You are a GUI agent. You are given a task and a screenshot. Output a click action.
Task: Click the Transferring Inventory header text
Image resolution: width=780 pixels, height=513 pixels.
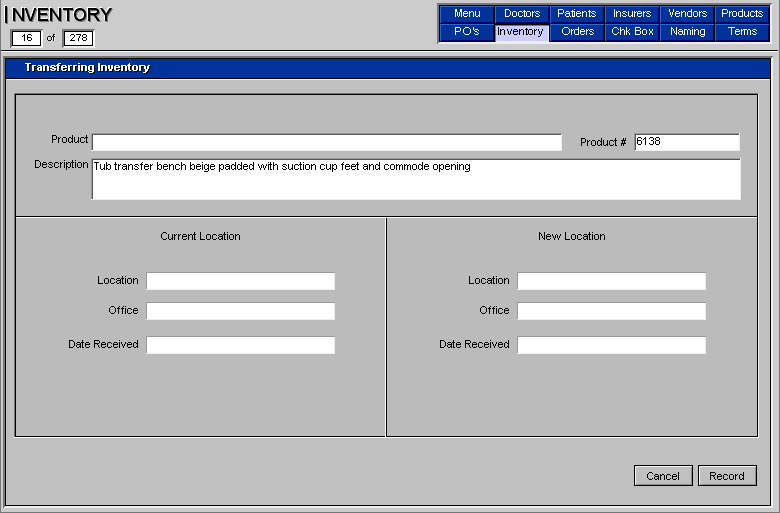87,67
